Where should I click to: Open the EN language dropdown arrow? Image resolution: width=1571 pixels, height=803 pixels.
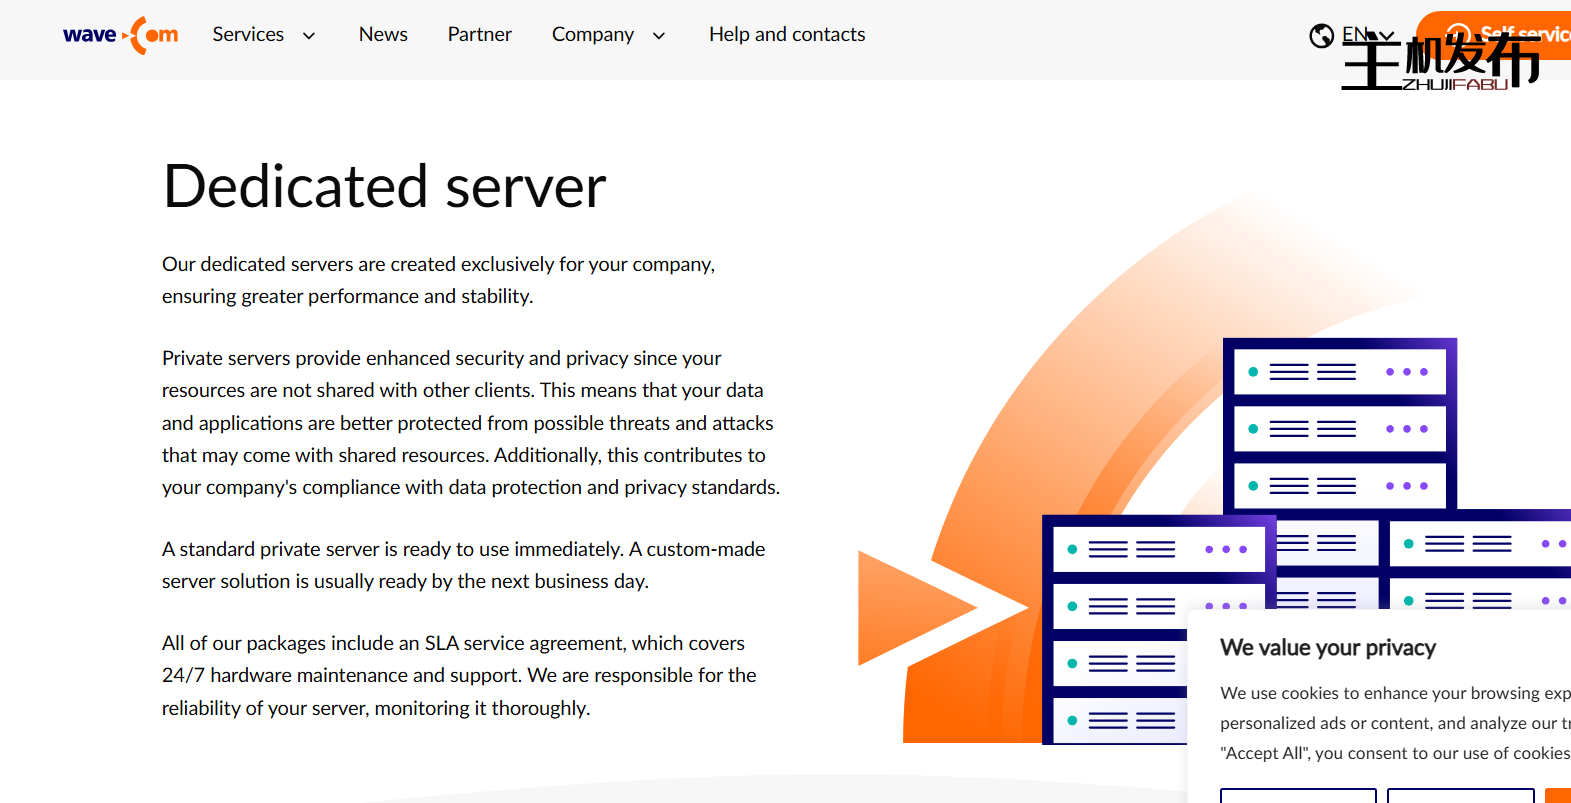pyautogui.click(x=1386, y=36)
